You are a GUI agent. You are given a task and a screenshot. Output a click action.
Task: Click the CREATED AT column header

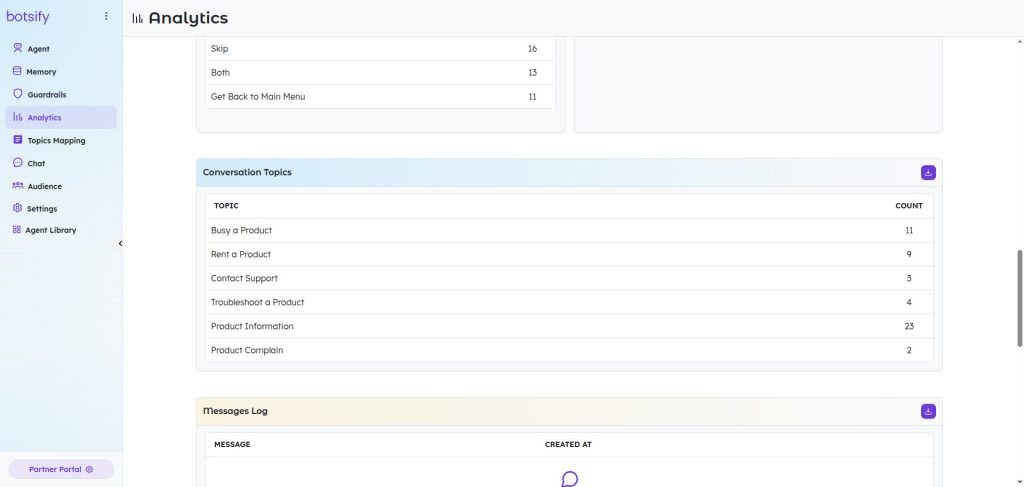point(568,445)
